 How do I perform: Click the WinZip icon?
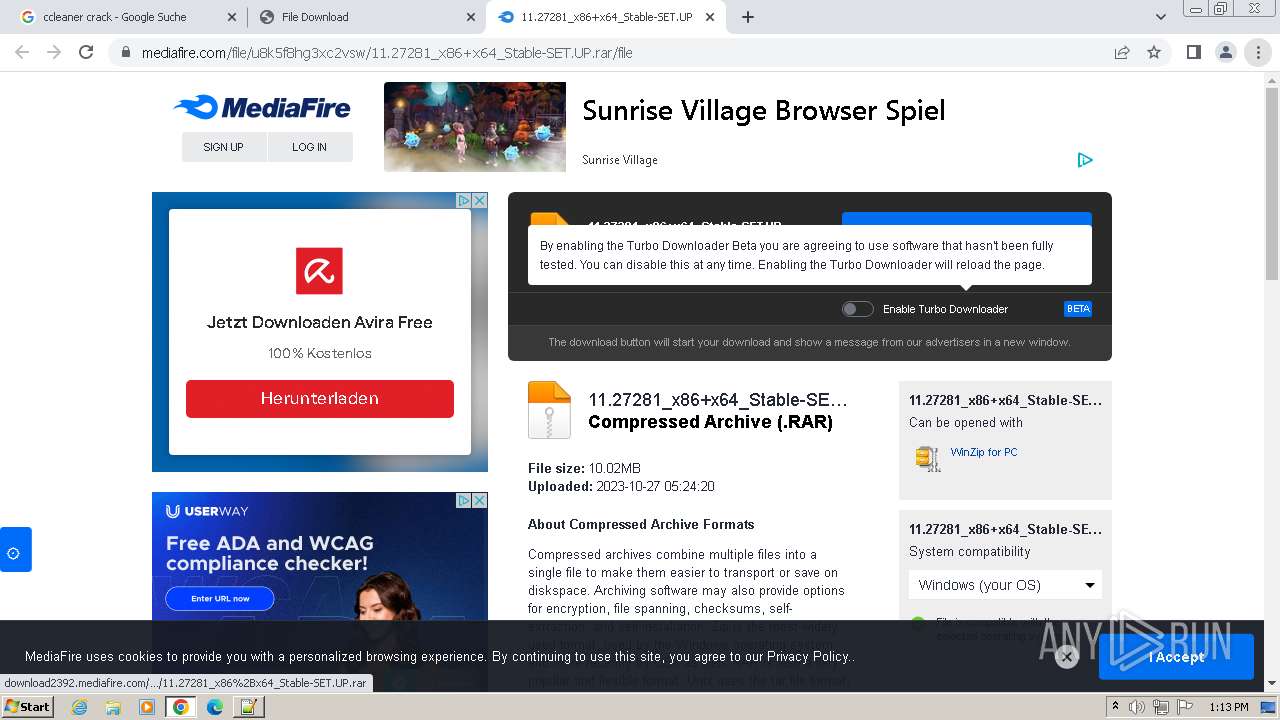pos(928,458)
